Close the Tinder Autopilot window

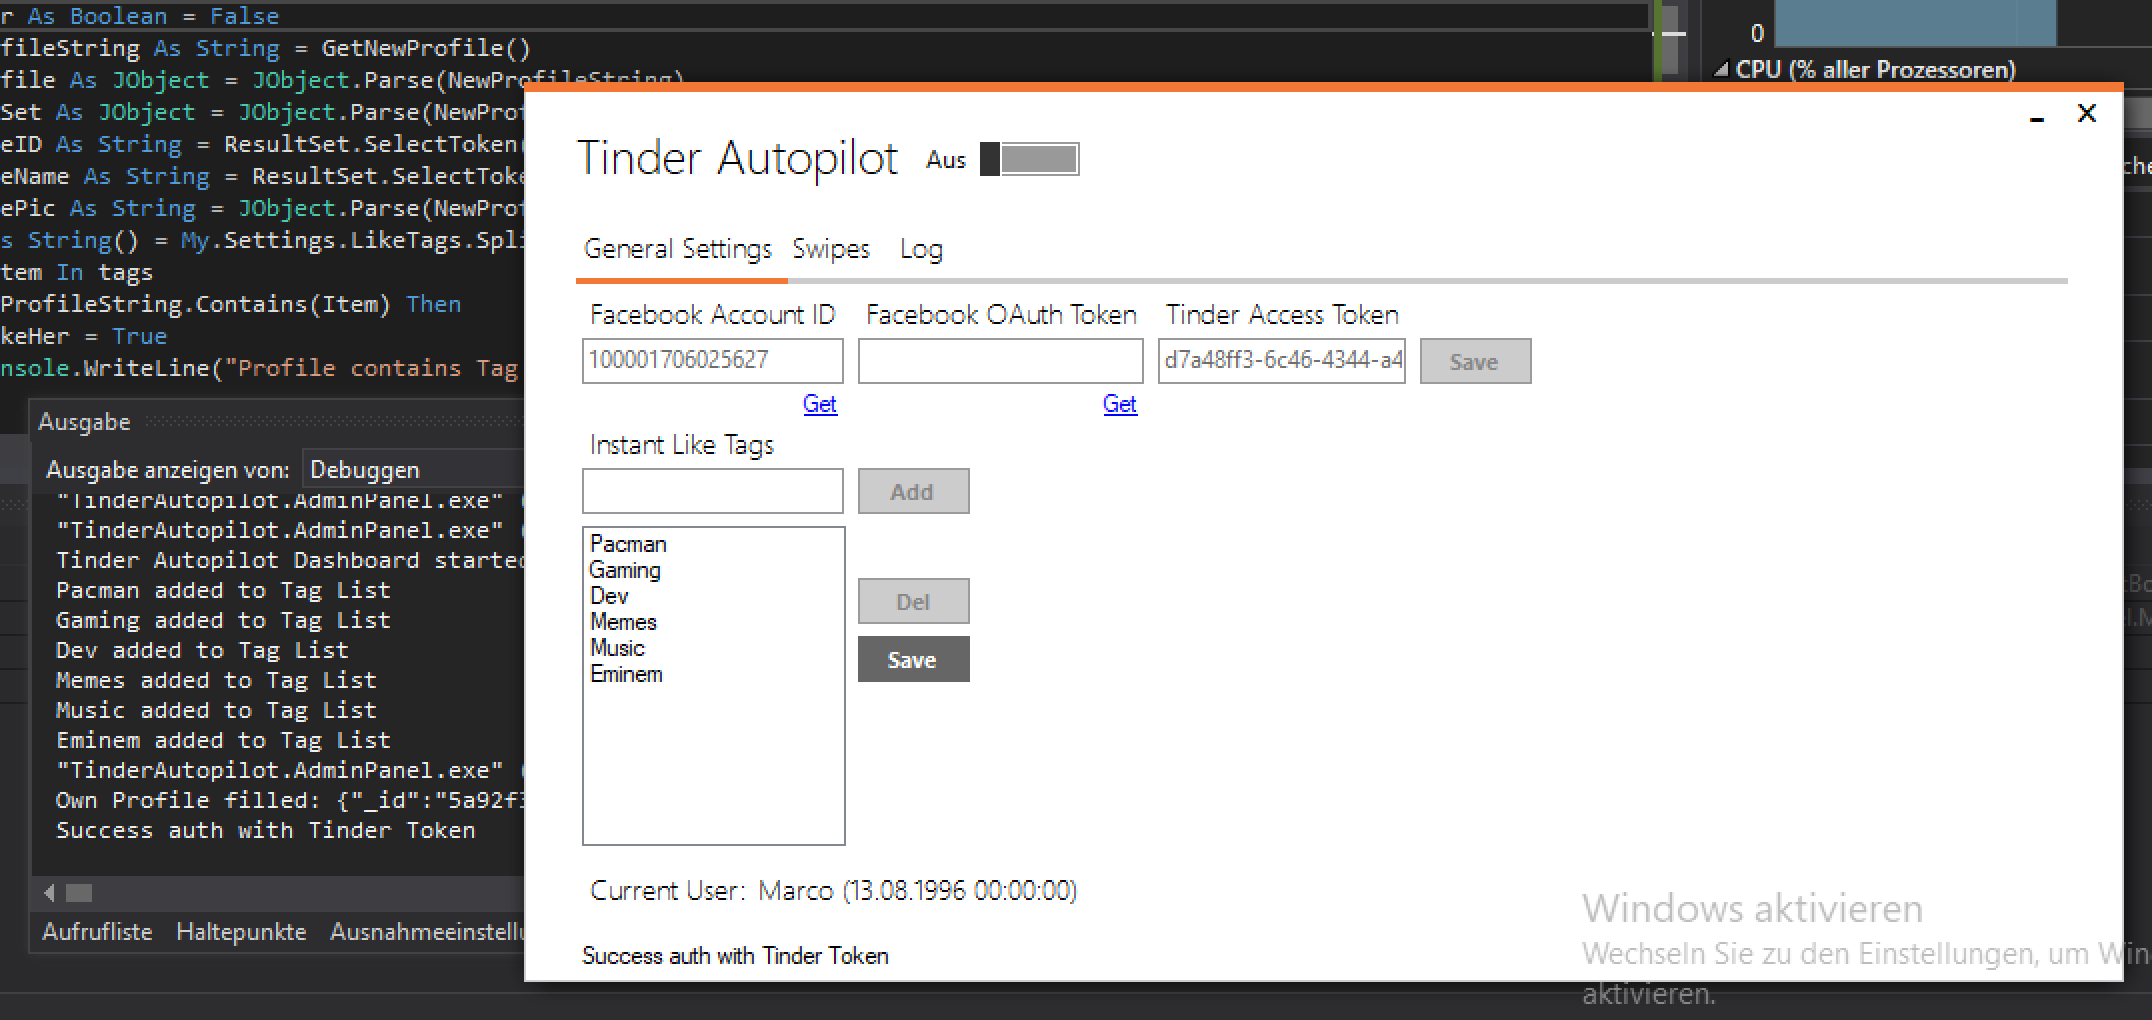(x=2086, y=113)
